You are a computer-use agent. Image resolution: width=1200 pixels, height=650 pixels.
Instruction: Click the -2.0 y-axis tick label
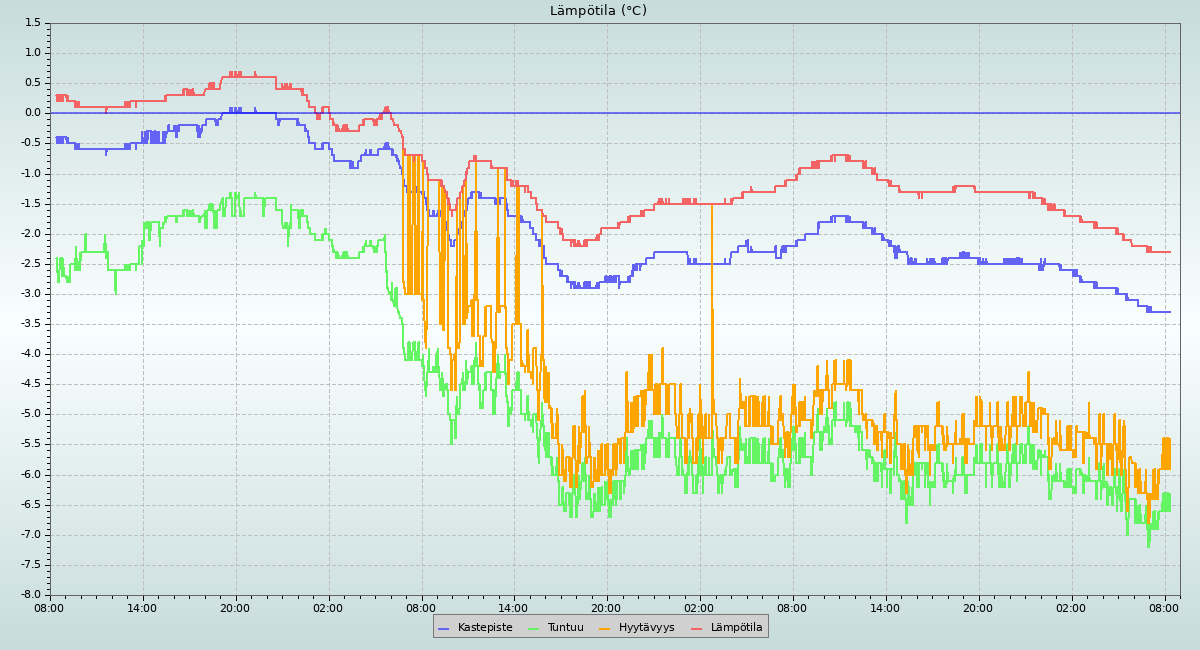tap(30, 233)
